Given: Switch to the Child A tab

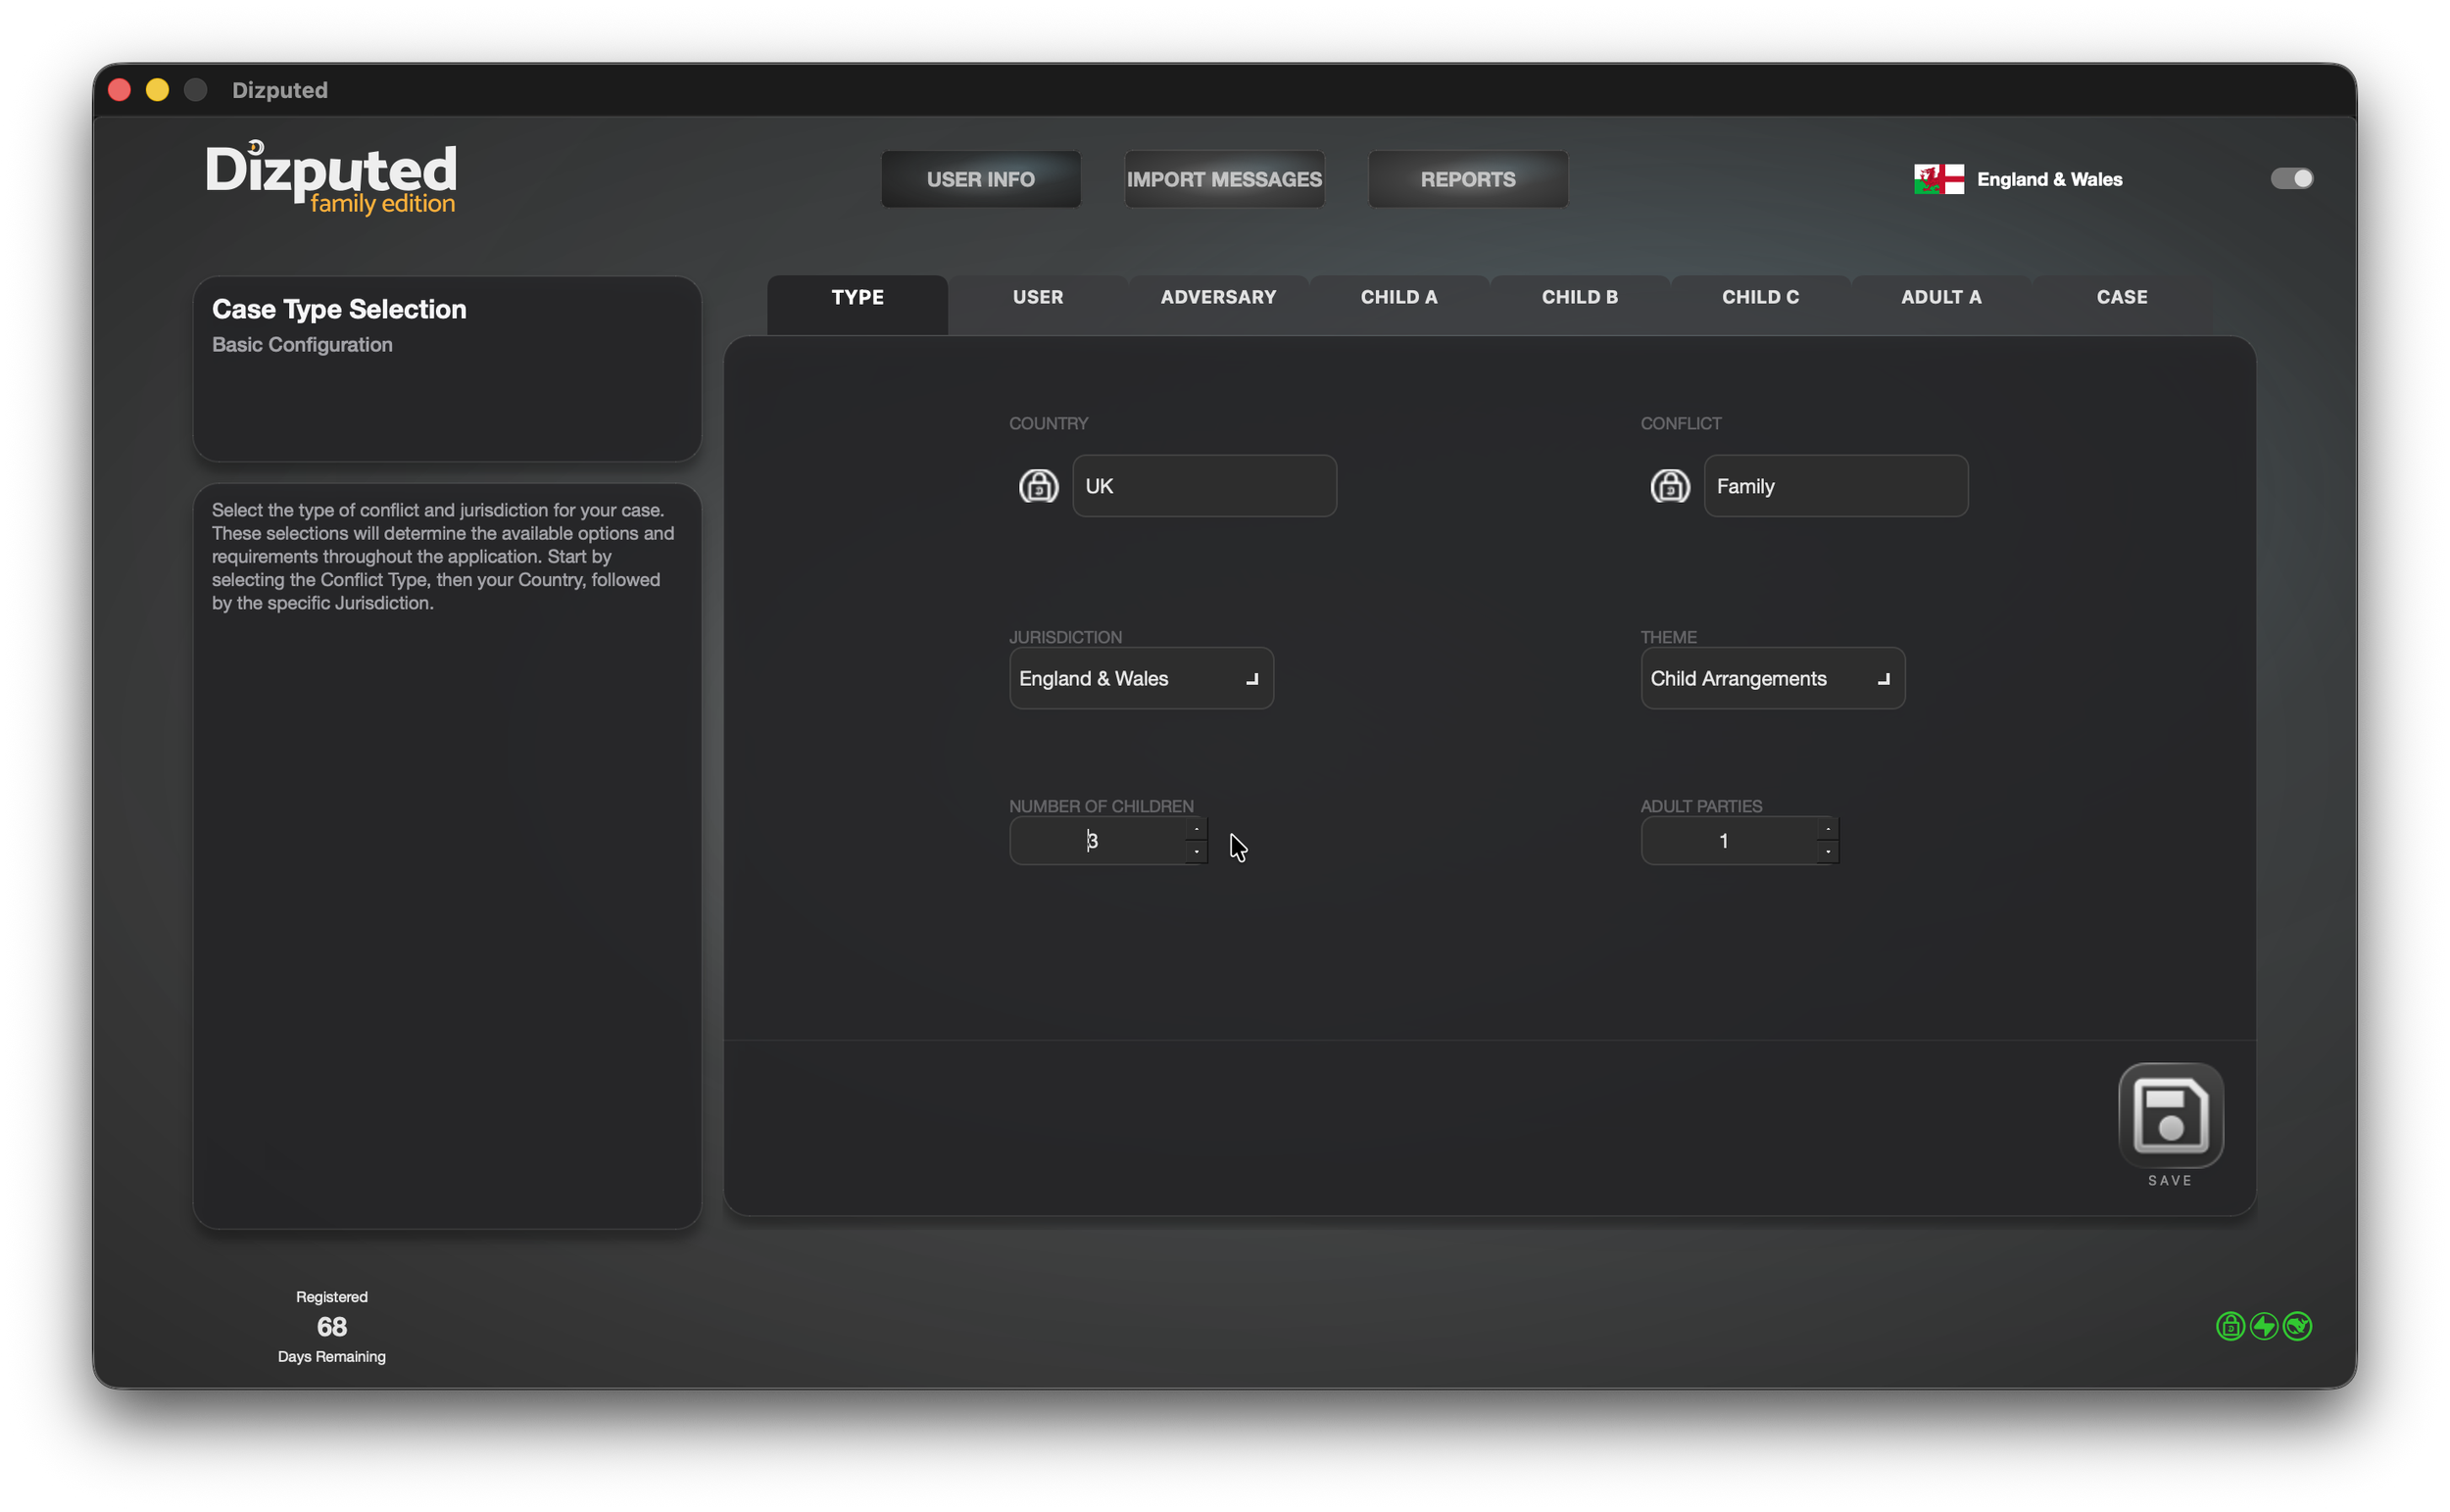Looking at the screenshot, I should [1398, 297].
